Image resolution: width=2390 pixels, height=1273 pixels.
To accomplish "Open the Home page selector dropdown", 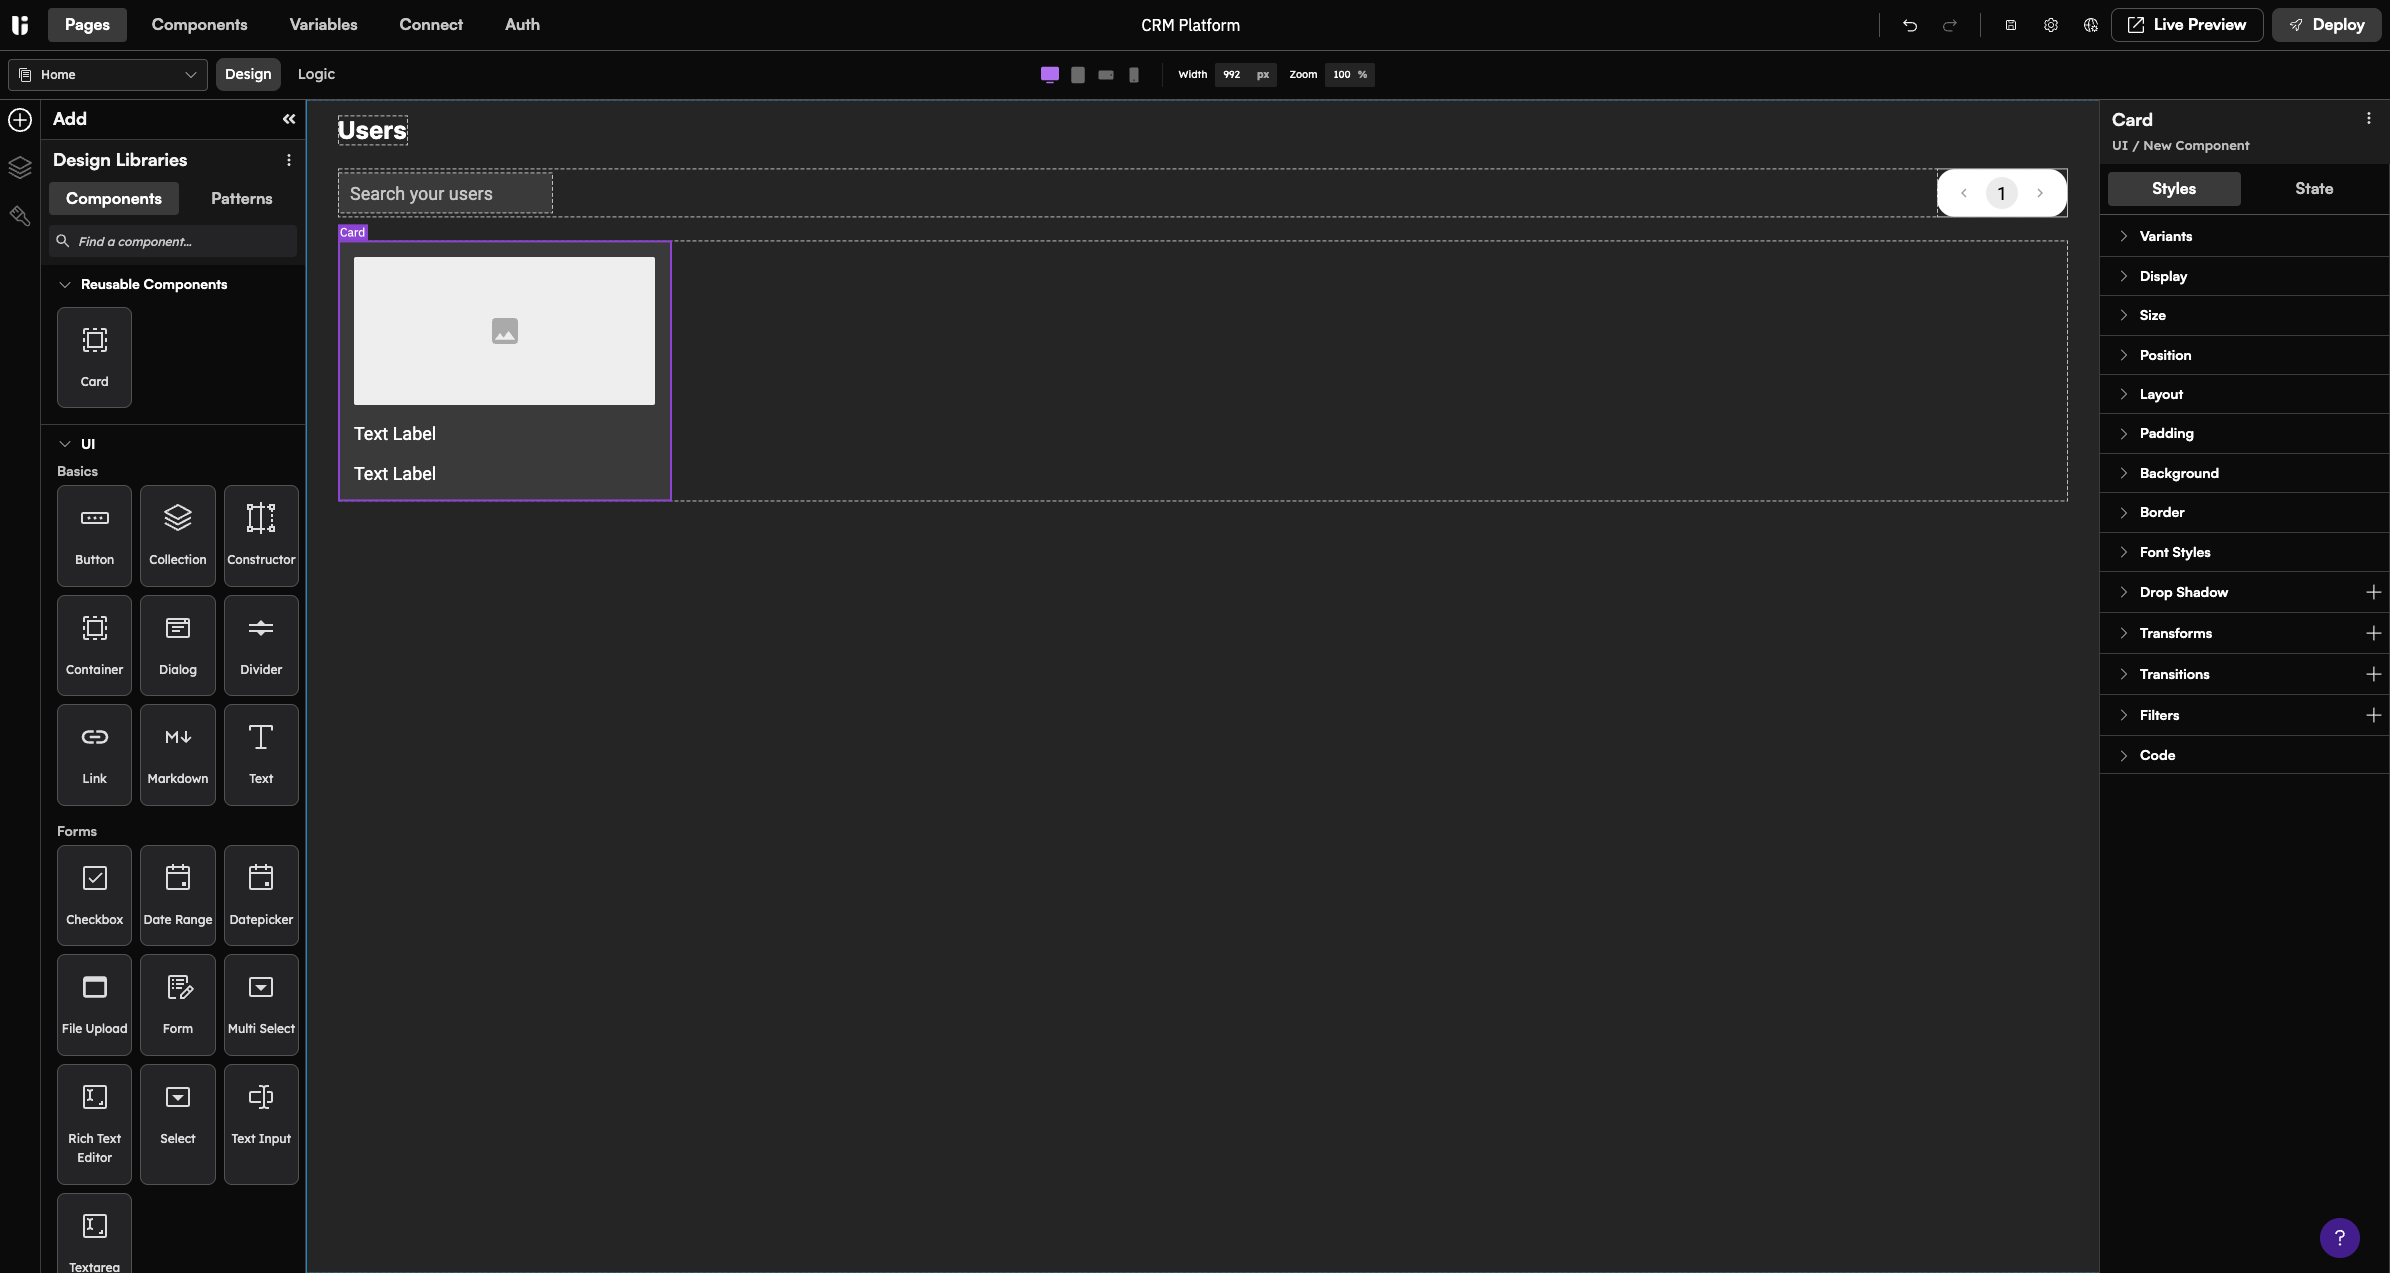I will coord(108,74).
